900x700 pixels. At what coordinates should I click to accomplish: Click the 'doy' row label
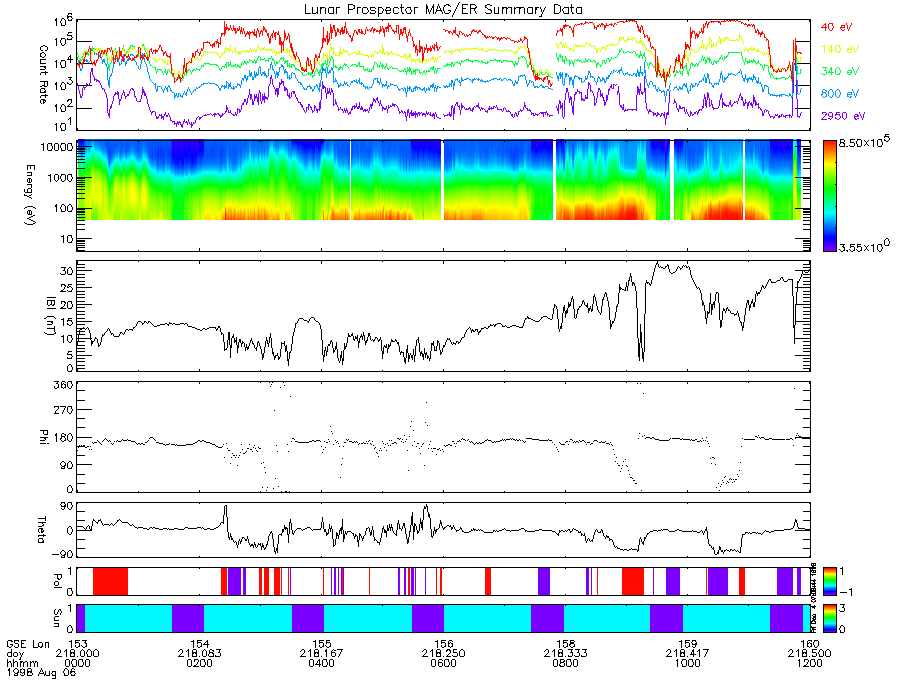15,654
